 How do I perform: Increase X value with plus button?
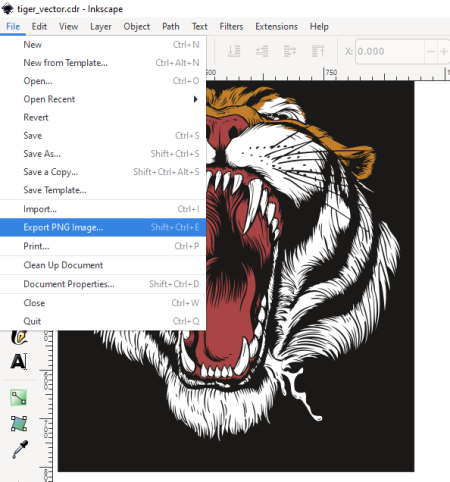(444, 52)
